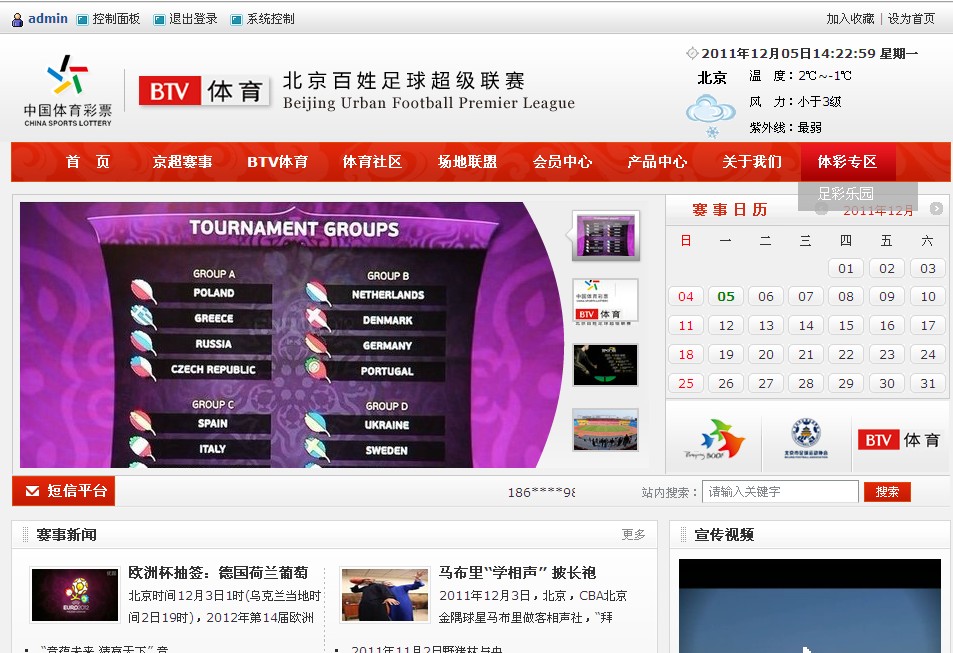Go to next month in calendar
This screenshot has height=653, width=953.
pos(936,209)
